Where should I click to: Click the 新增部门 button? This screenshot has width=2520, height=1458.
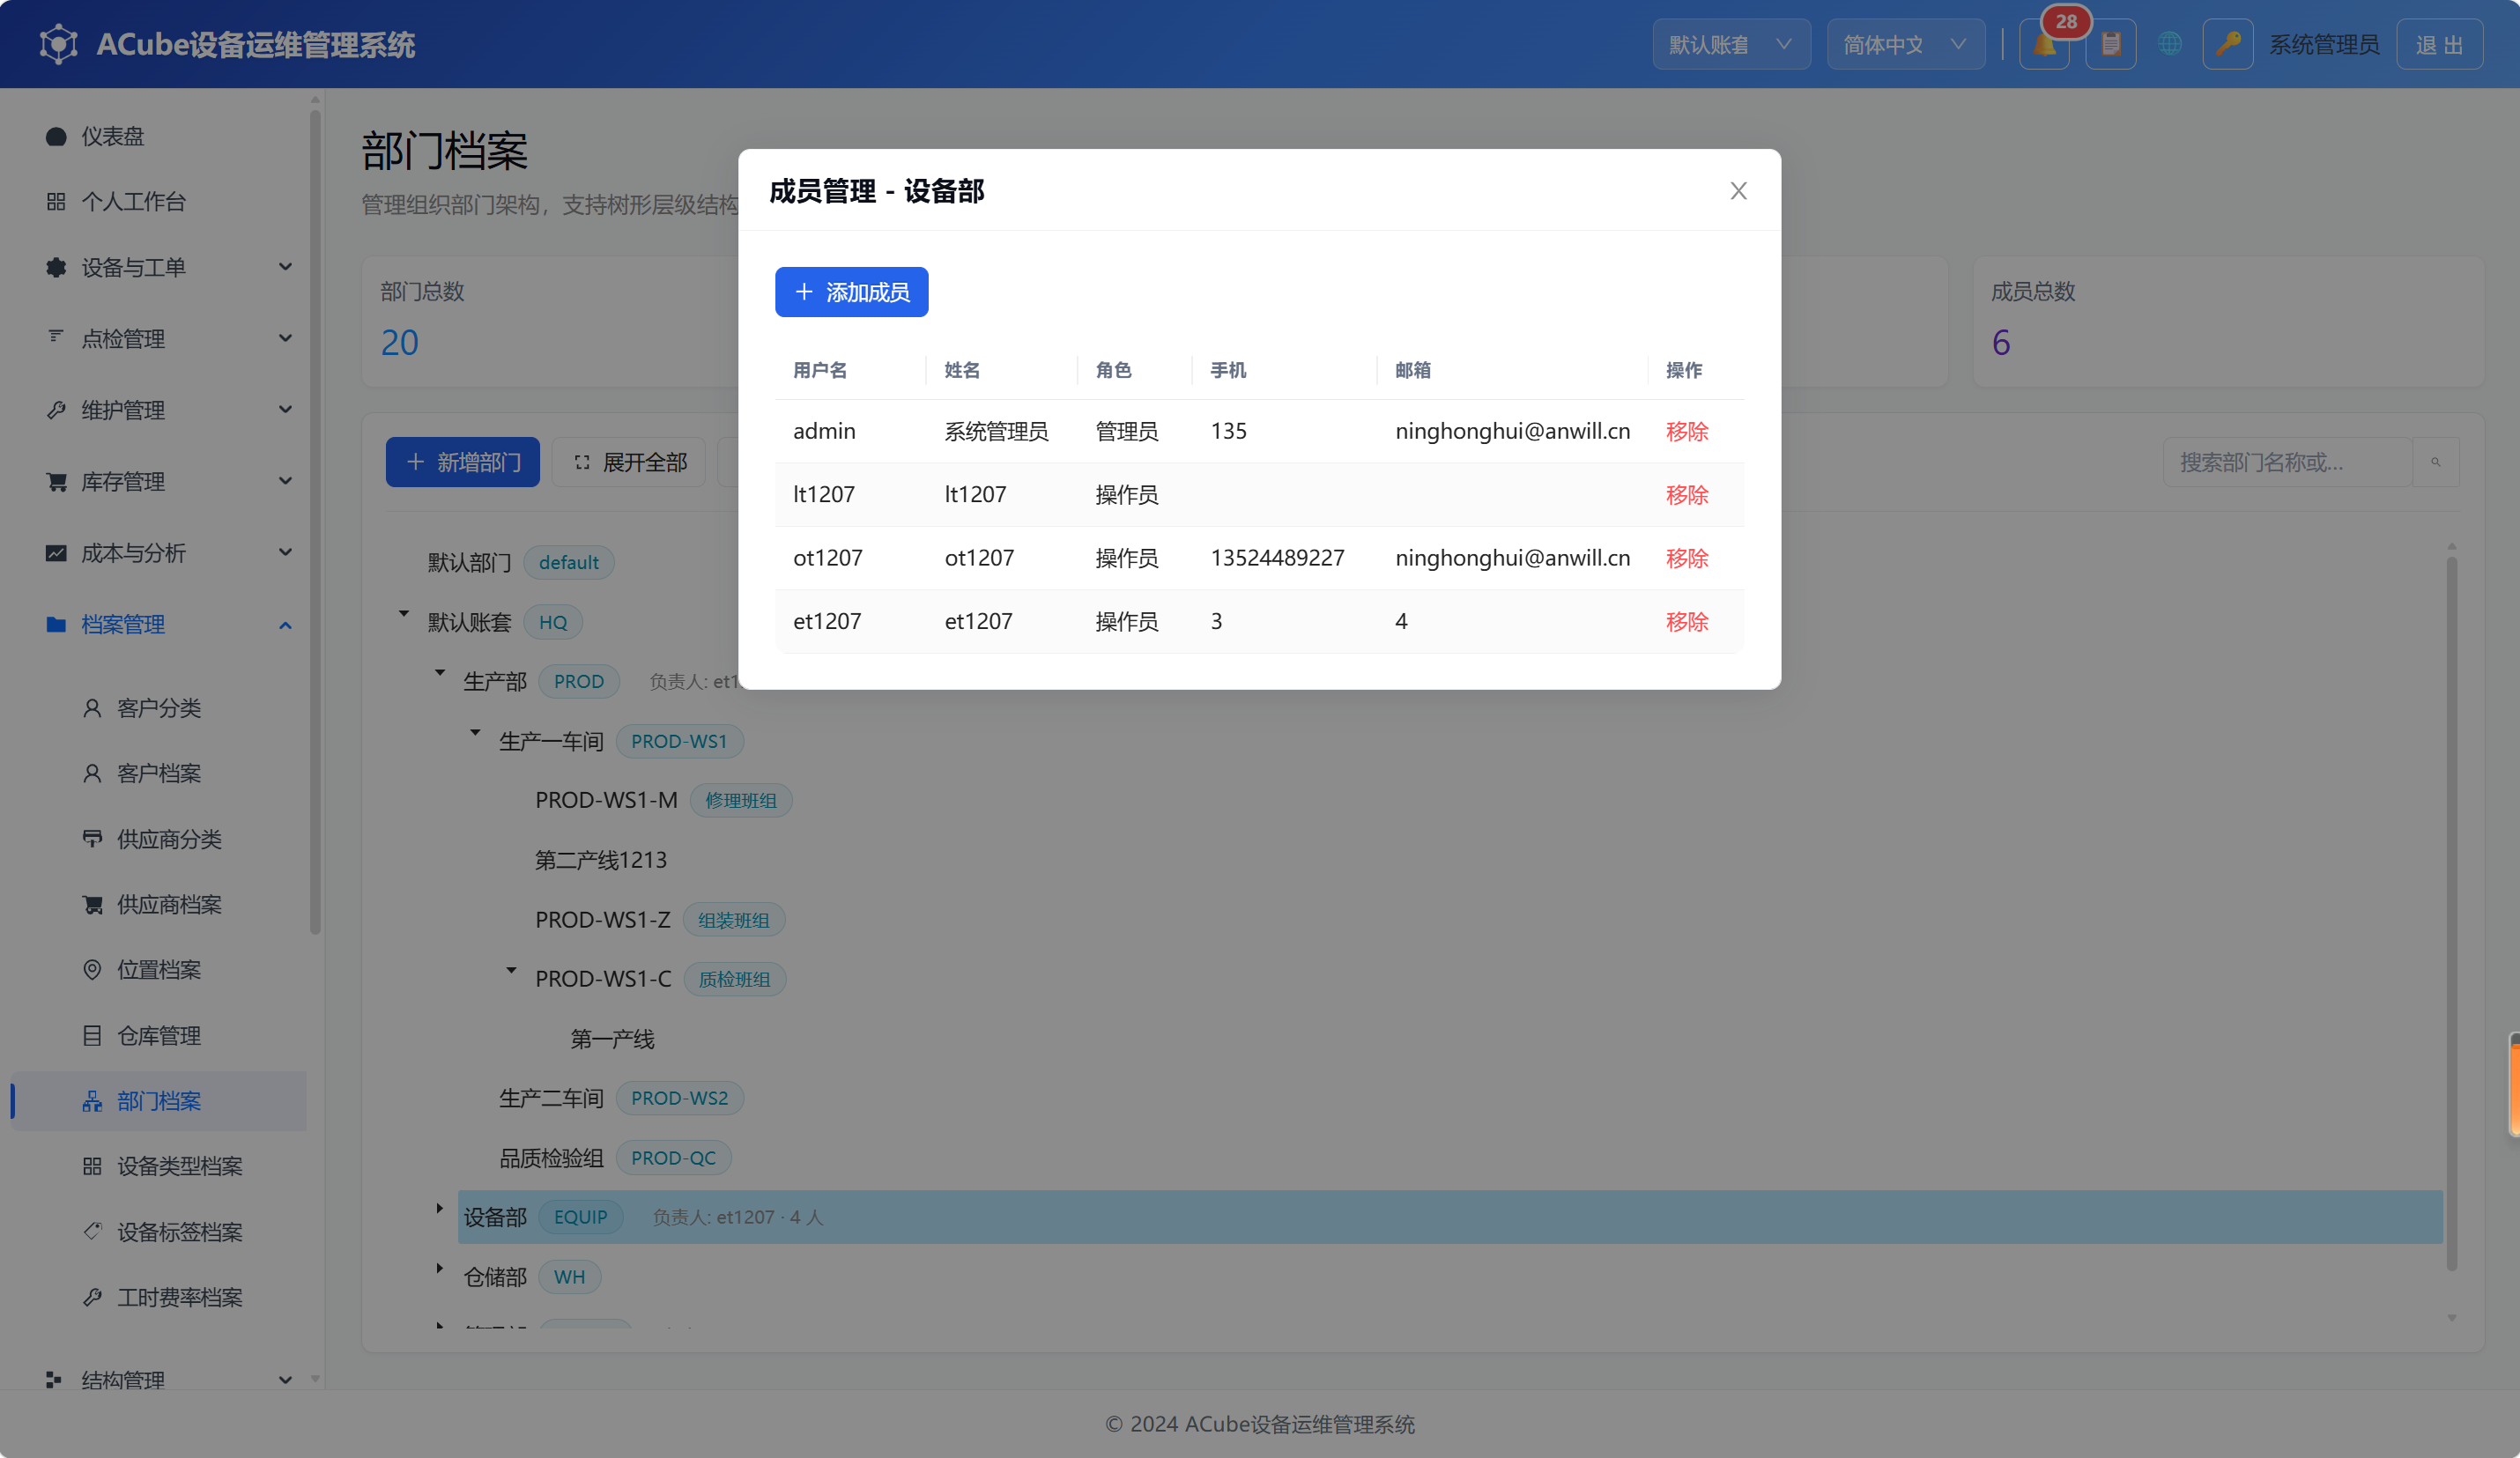462,462
